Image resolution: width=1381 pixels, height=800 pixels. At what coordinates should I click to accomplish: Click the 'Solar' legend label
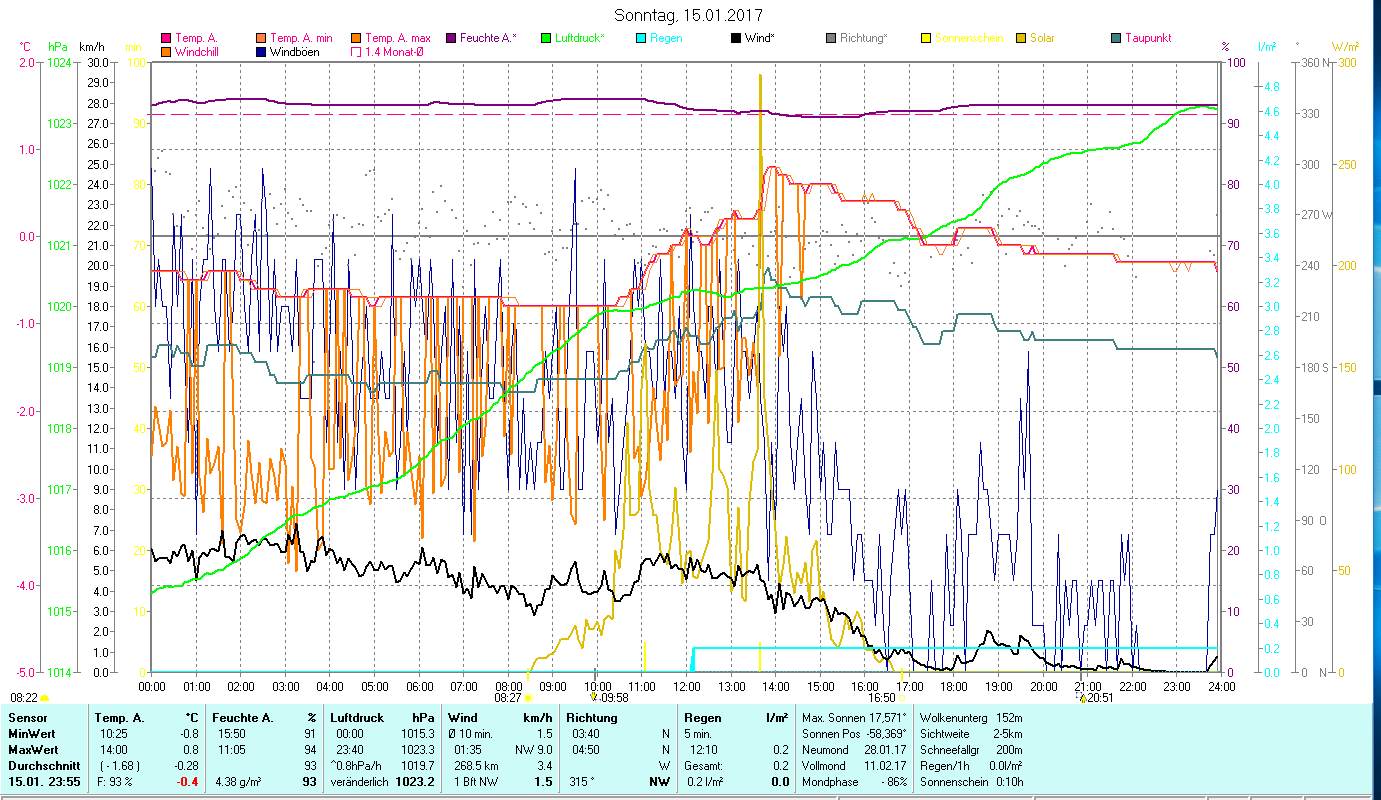[1044, 38]
